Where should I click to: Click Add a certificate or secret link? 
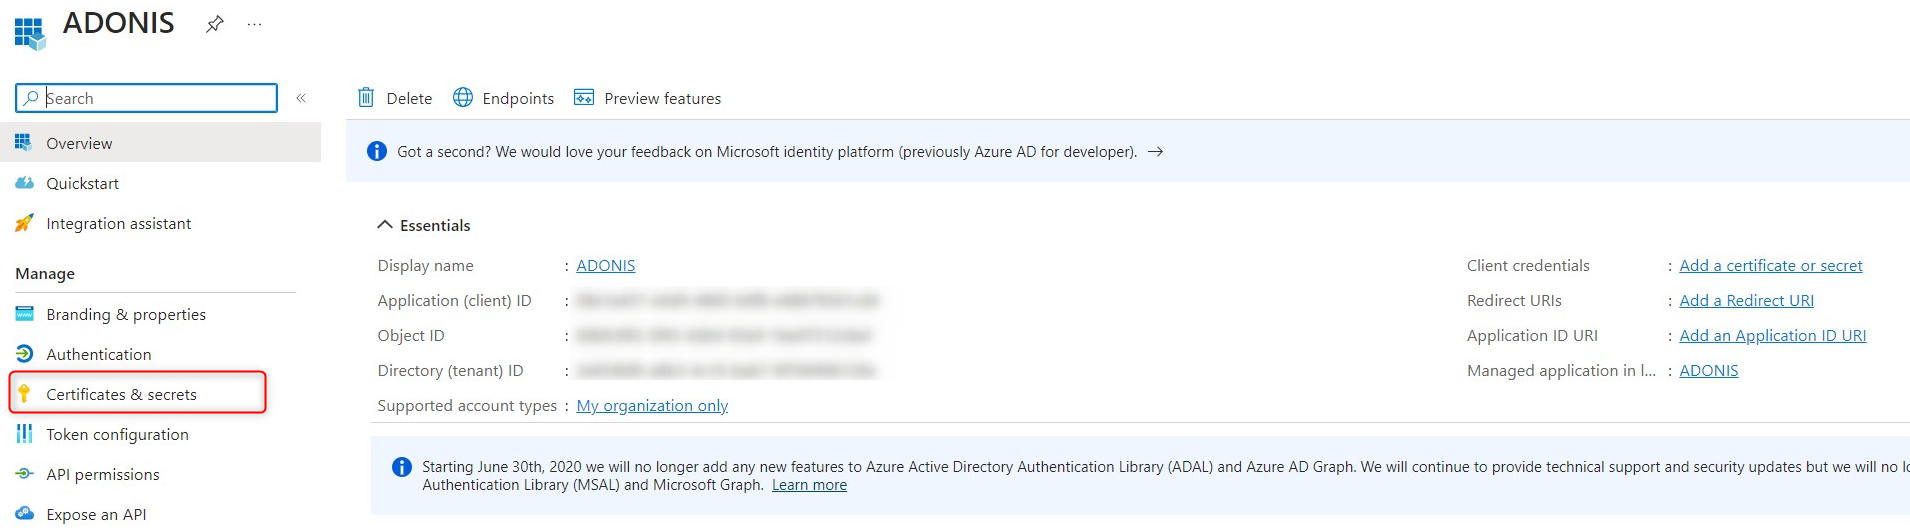[1770, 266]
